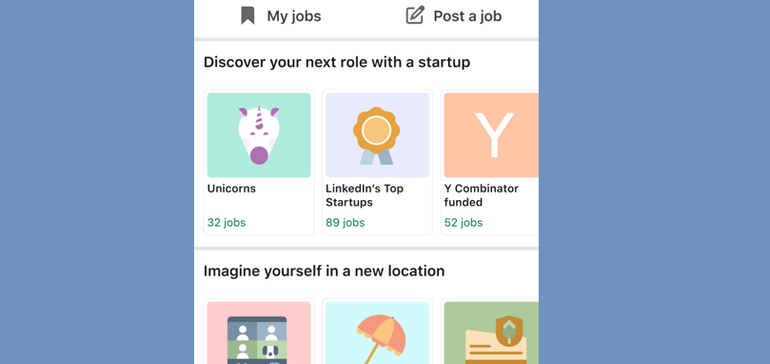Open Y Combinator funded card title
The height and width of the screenshot is (364, 770).
pyautogui.click(x=481, y=196)
